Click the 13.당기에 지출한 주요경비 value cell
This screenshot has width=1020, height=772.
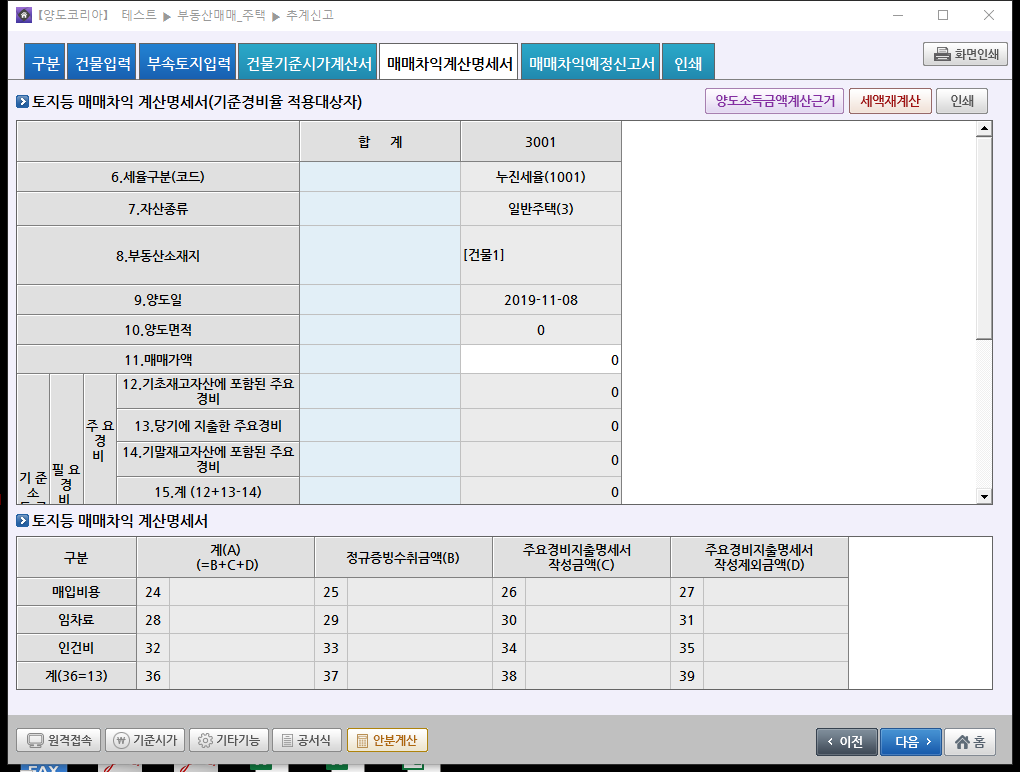coord(541,426)
